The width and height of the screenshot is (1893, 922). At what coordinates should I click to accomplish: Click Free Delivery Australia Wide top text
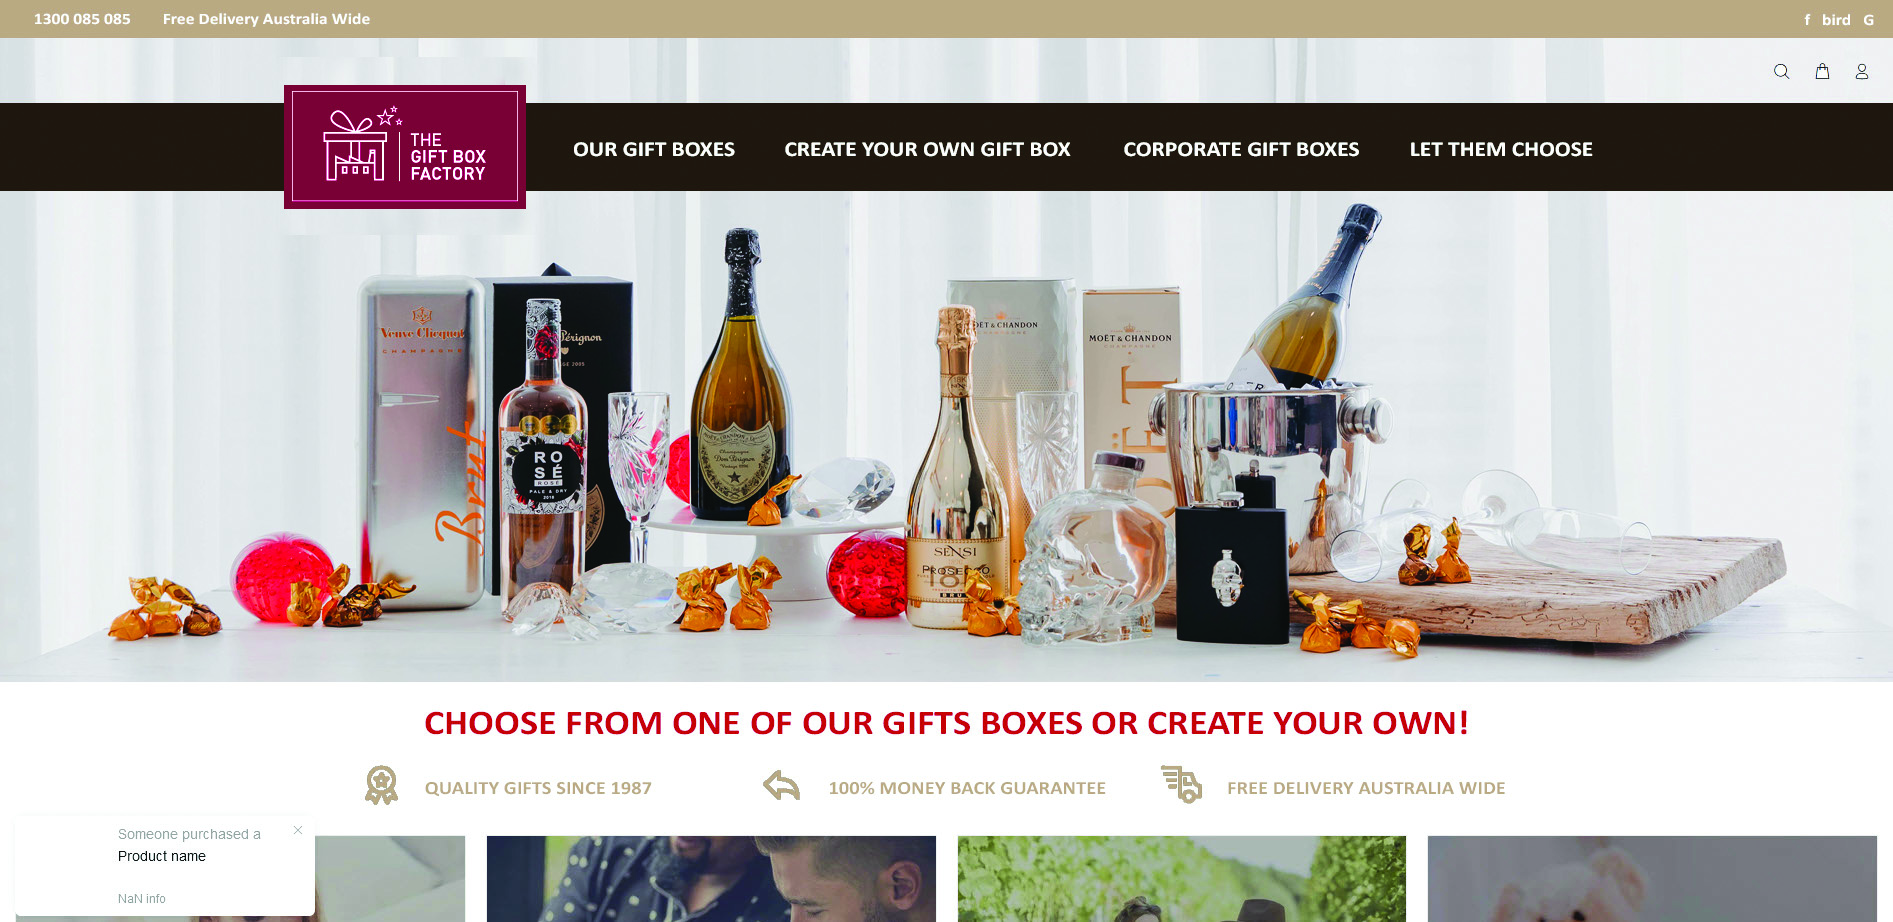point(266,19)
